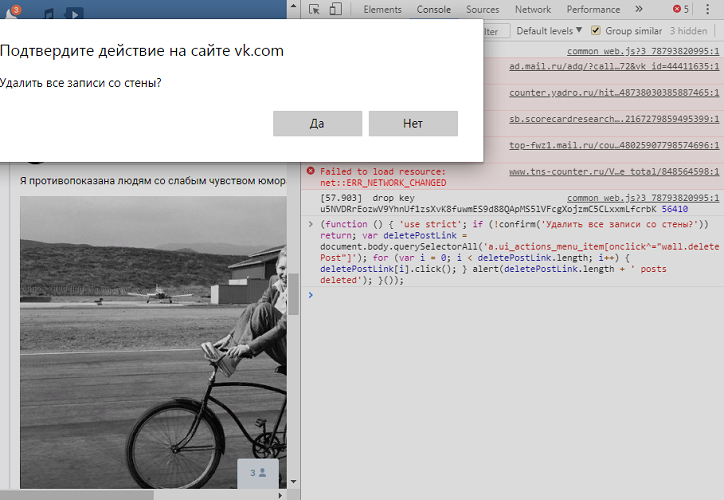Screen dimensions: 724x500
Task: Open the DevTools three-dot menu
Action: pyautogui.click(x=707, y=9)
